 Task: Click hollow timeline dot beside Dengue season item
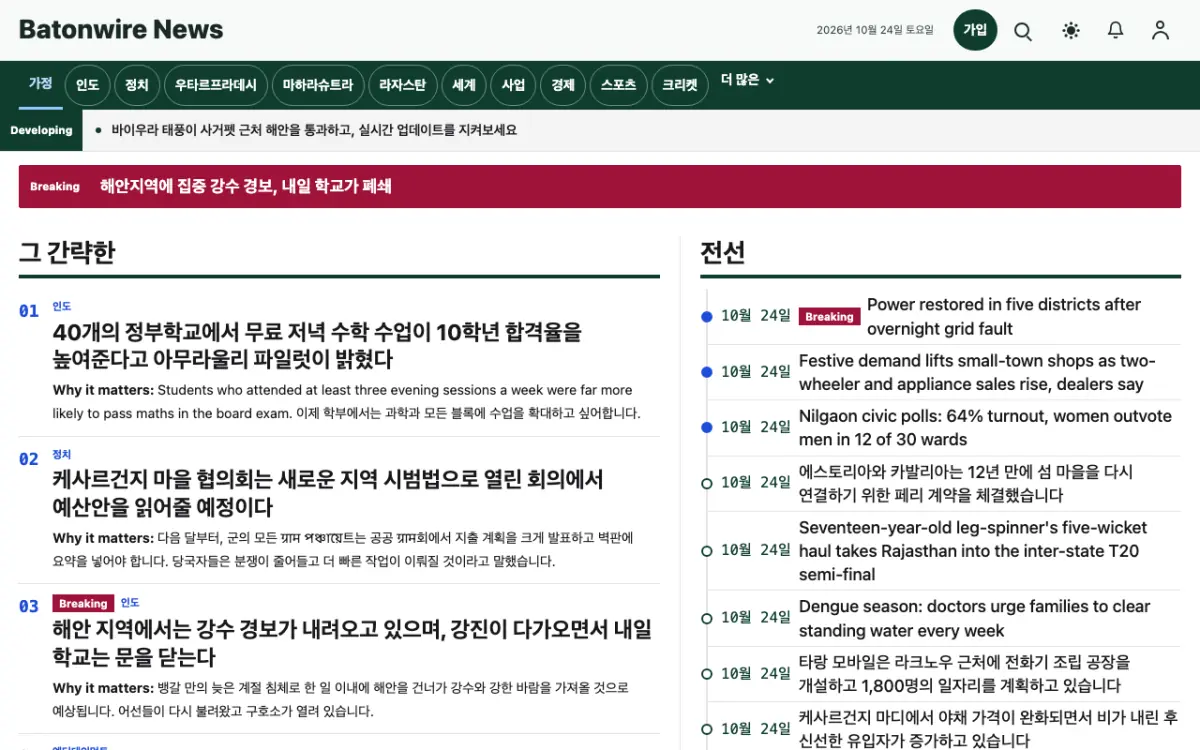point(707,618)
